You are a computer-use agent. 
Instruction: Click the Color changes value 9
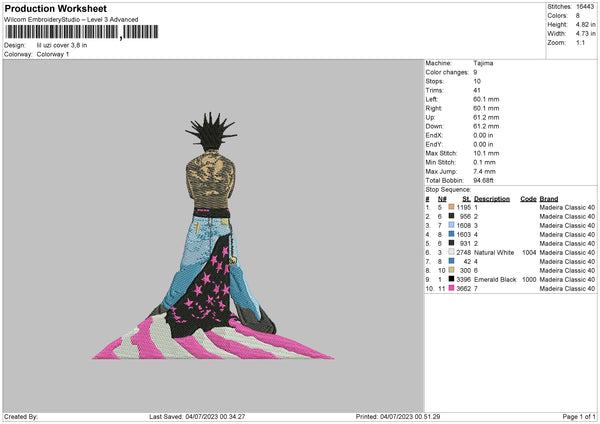475,72
